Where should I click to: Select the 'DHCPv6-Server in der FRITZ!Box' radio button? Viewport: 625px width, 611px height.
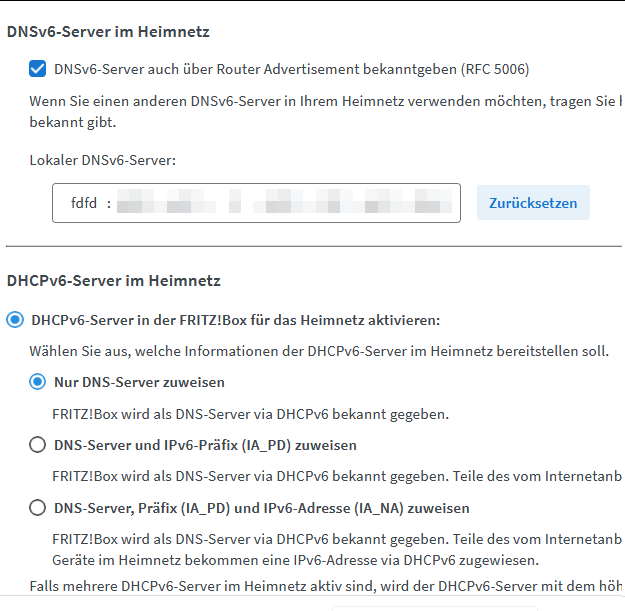coord(15,320)
